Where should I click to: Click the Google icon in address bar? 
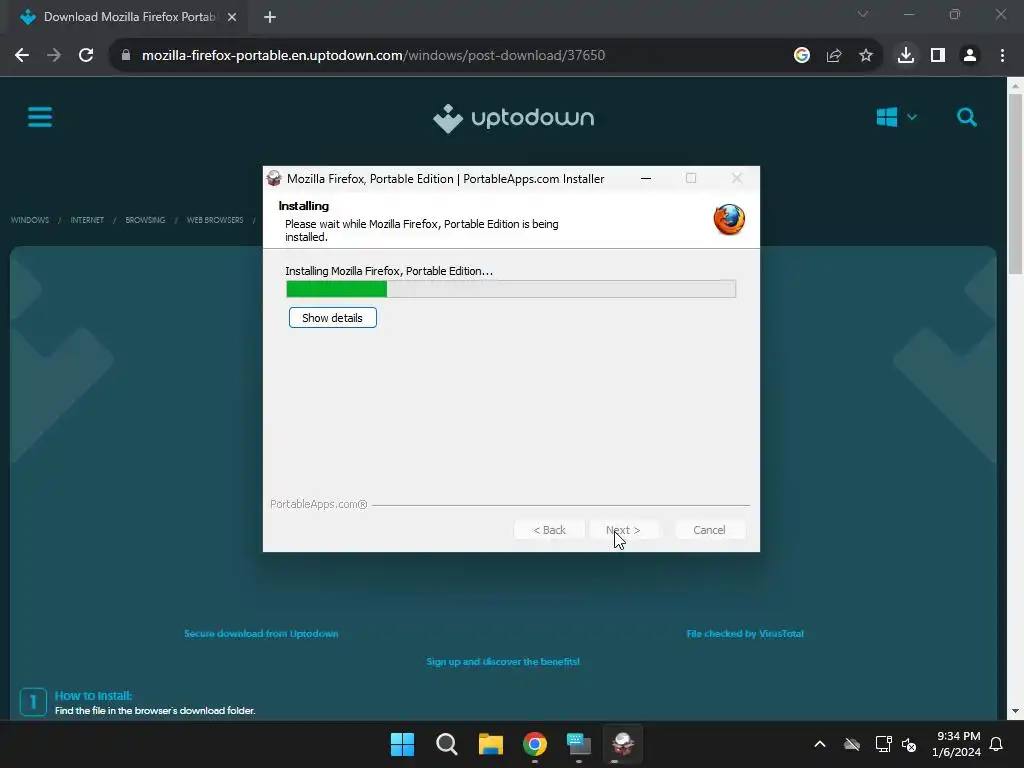point(802,56)
